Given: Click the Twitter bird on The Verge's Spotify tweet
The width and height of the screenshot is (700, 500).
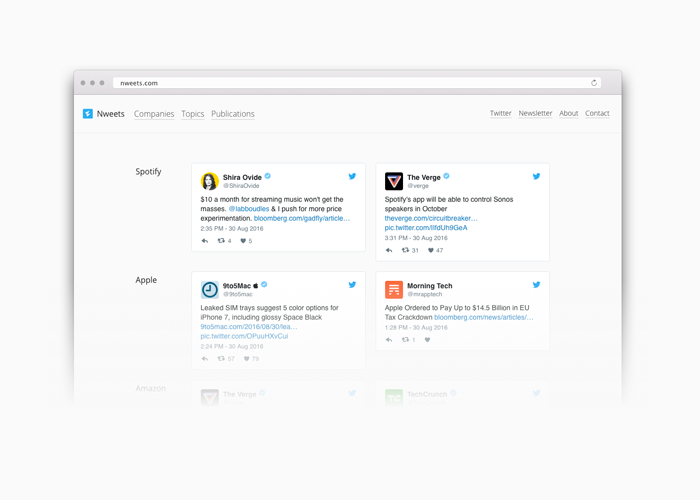Looking at the screenshot, I should 537,176.
